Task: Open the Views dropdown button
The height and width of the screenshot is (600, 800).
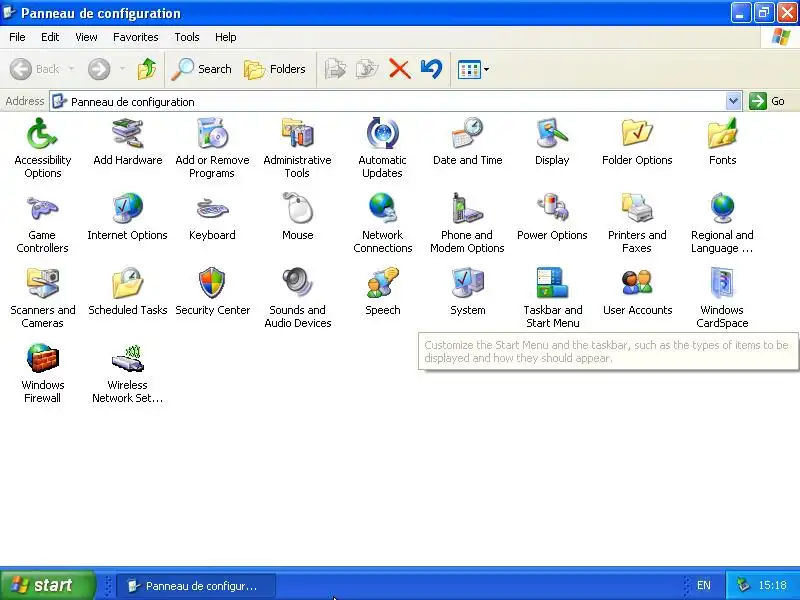Action: [x=473, y=69]
